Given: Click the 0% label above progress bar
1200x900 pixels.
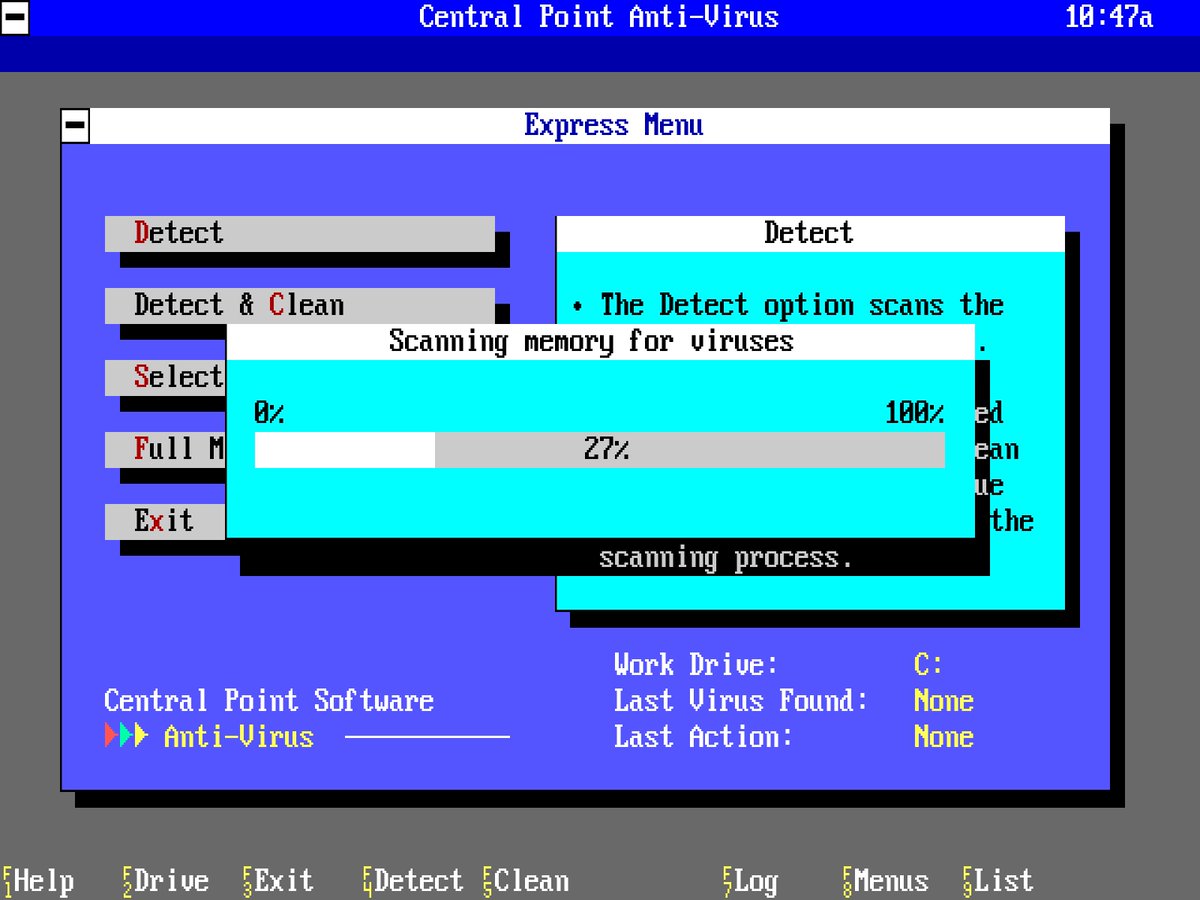Looking at the screenshot, I should (x=270, y=413).
